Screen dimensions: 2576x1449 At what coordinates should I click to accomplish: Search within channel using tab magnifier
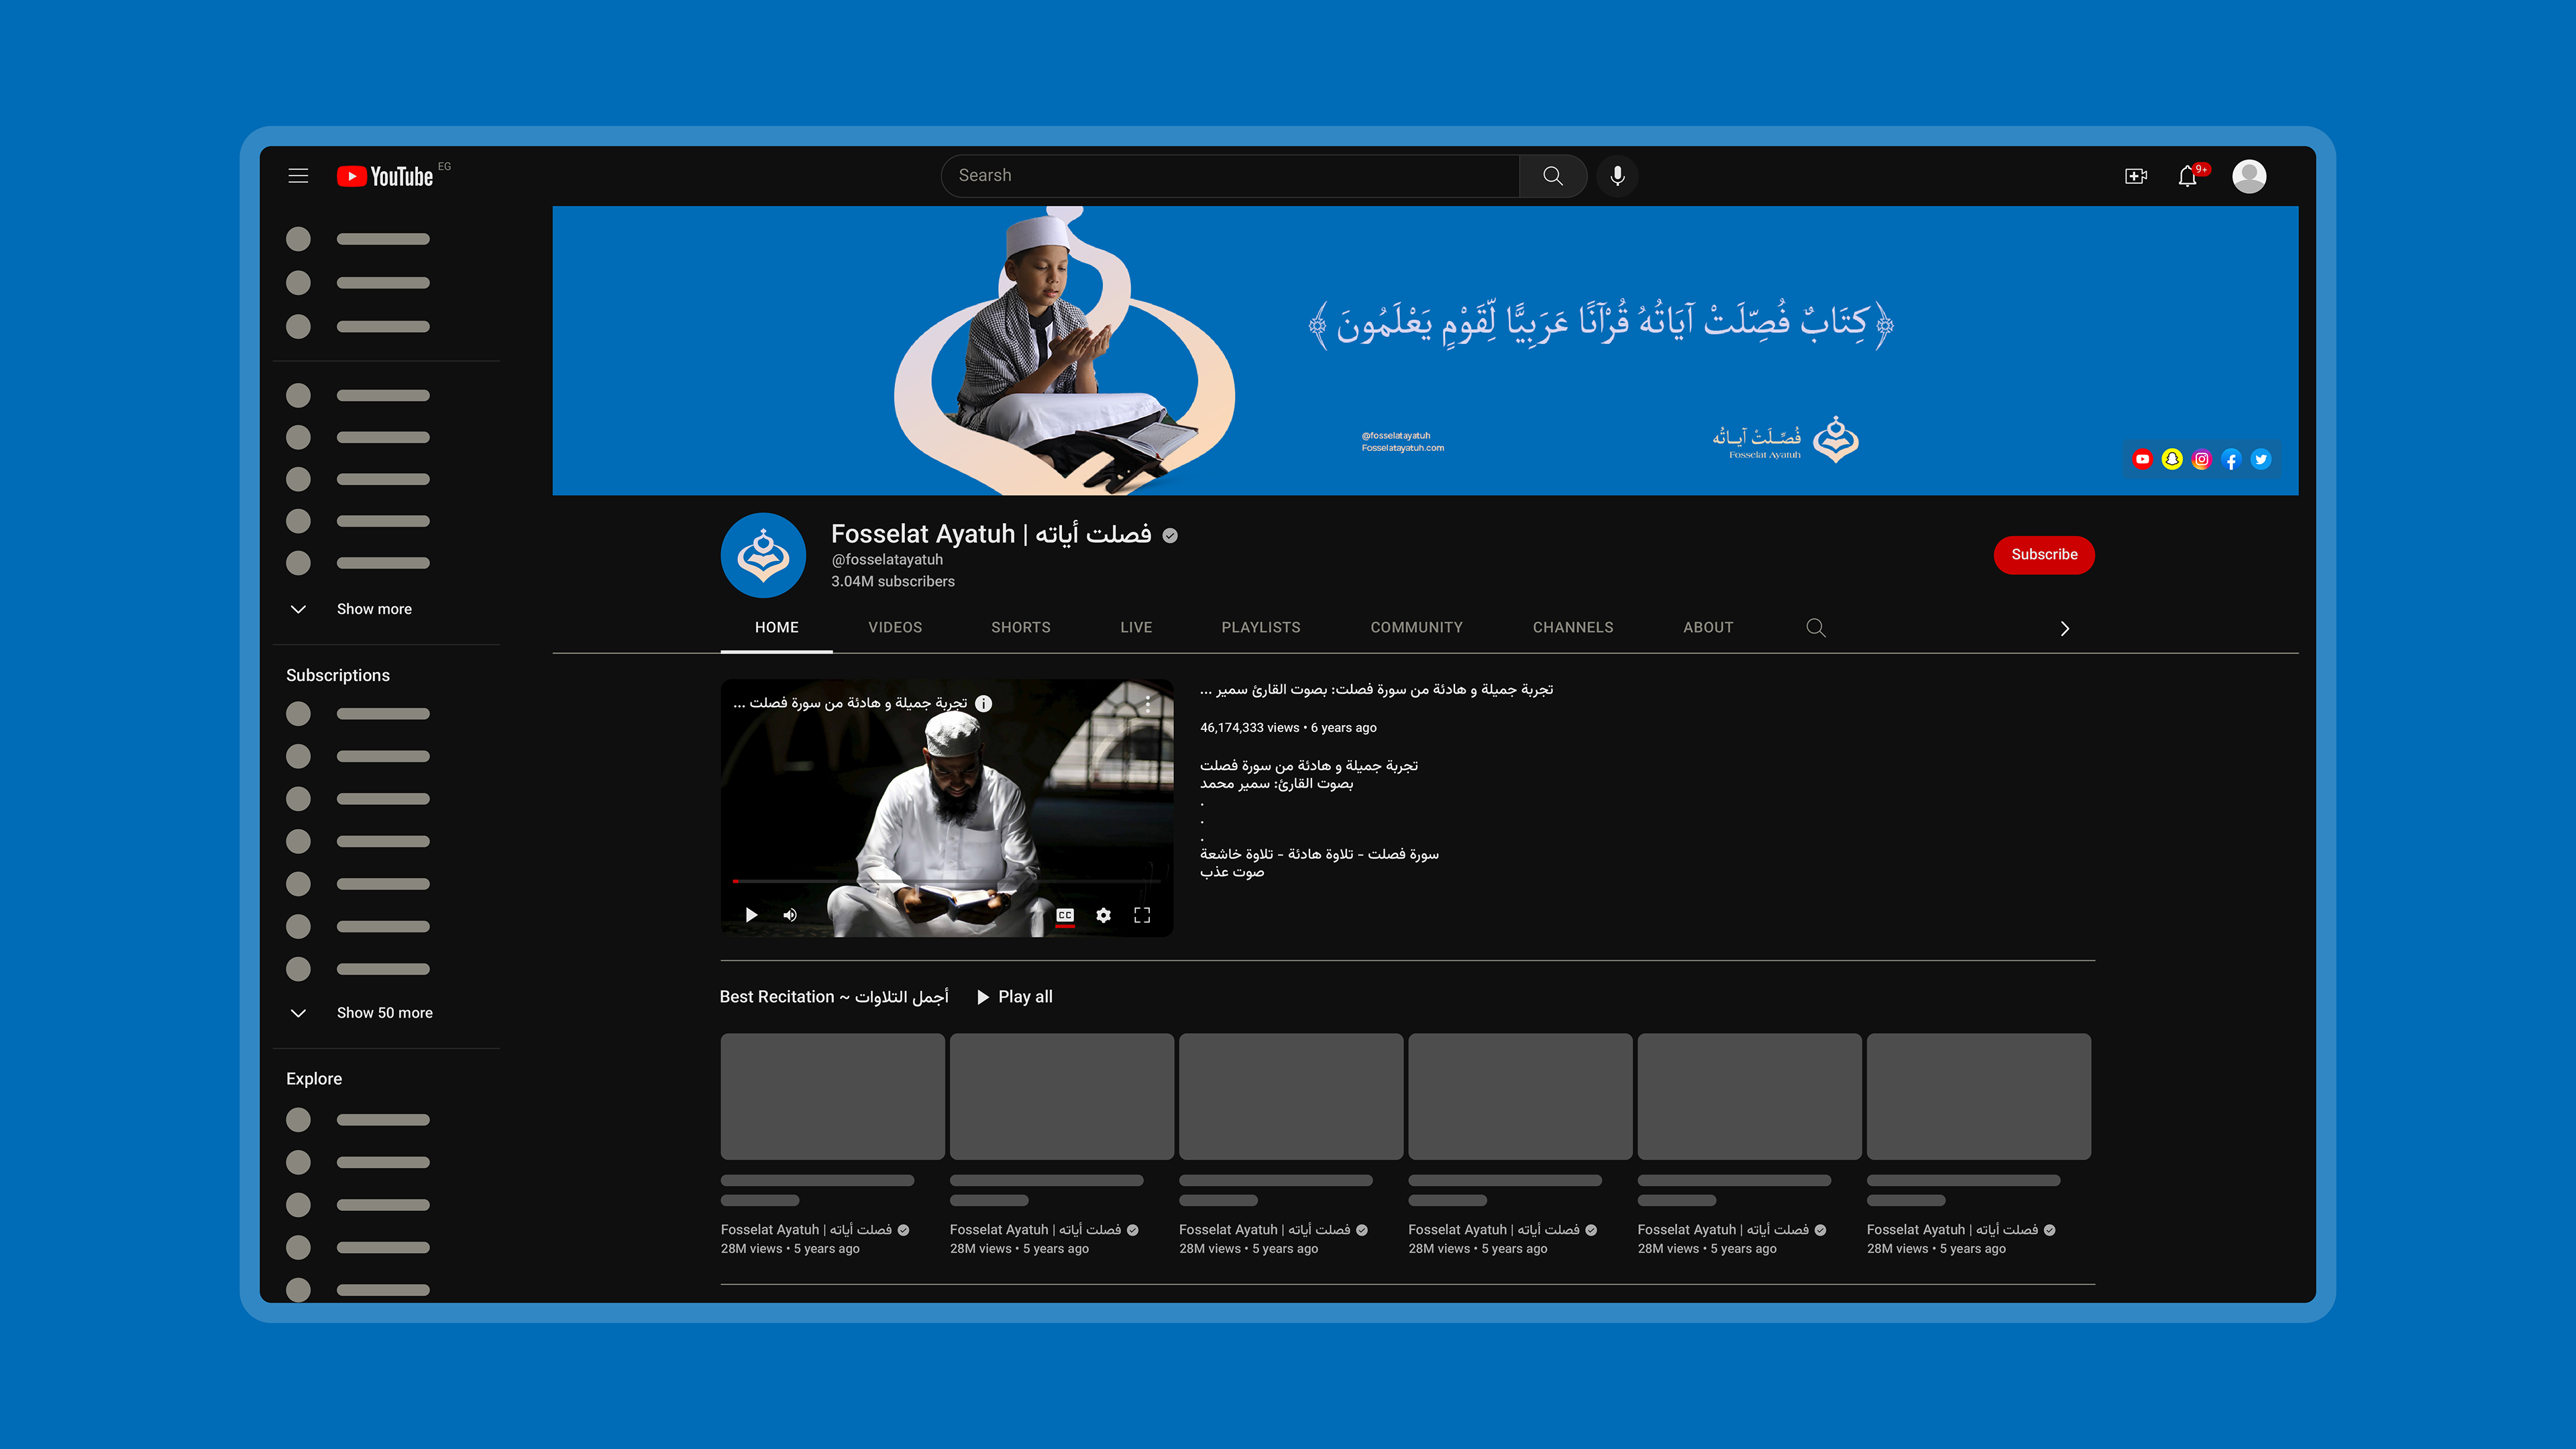(1816, 628)
